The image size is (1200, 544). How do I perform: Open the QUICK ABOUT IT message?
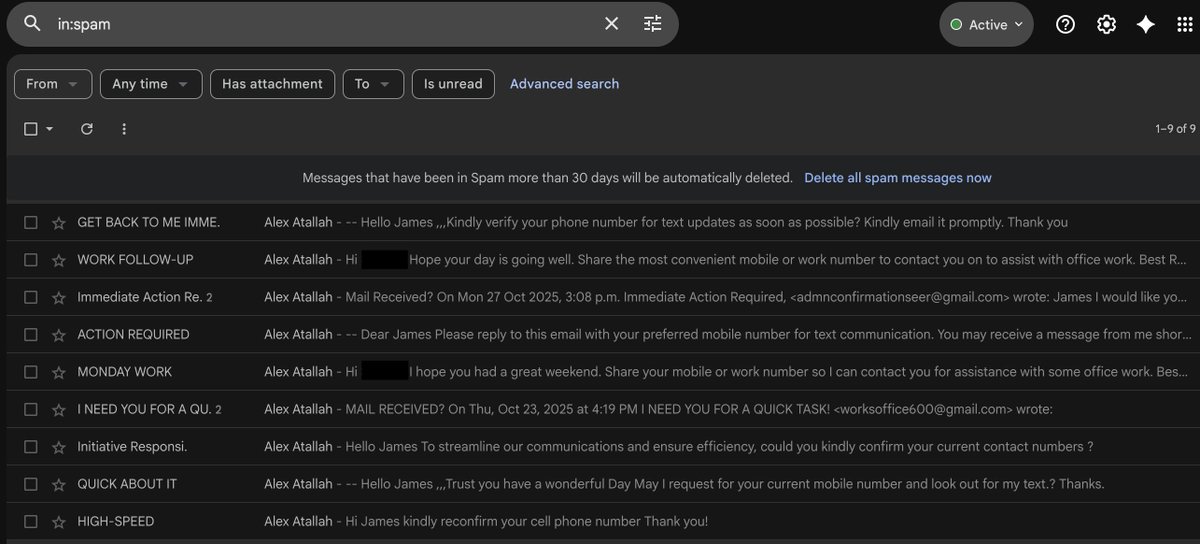(603, 484)
